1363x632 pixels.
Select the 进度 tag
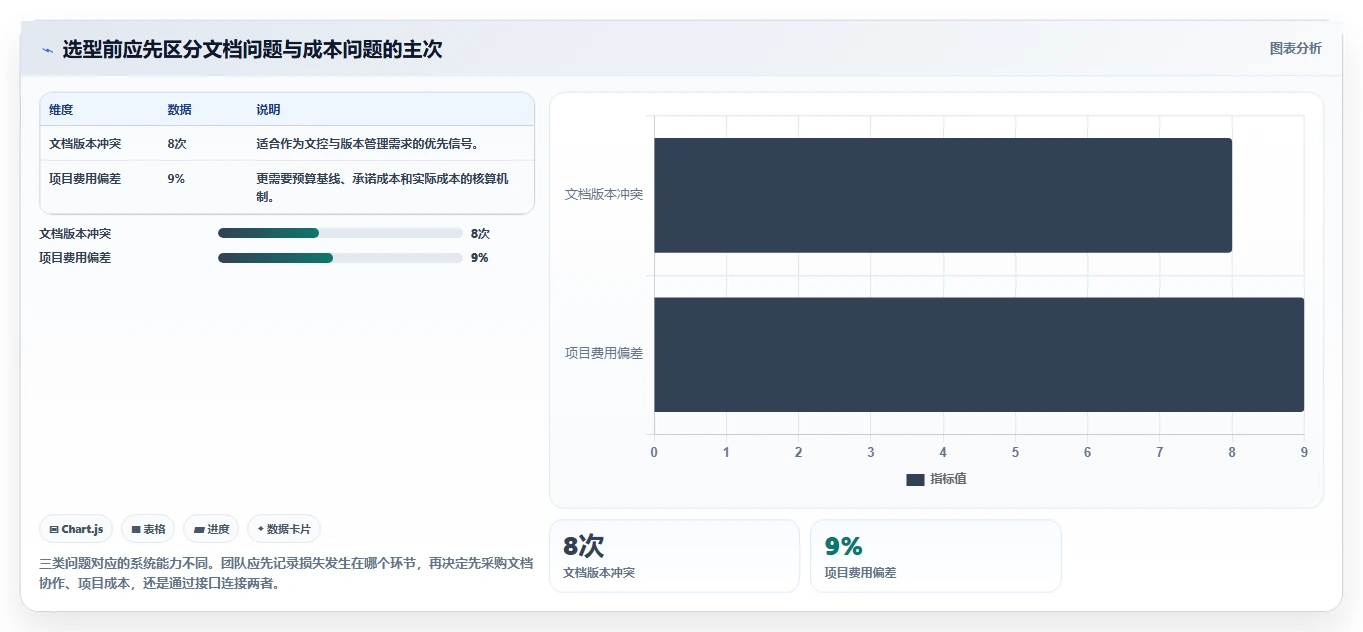(x=211, y=529)
